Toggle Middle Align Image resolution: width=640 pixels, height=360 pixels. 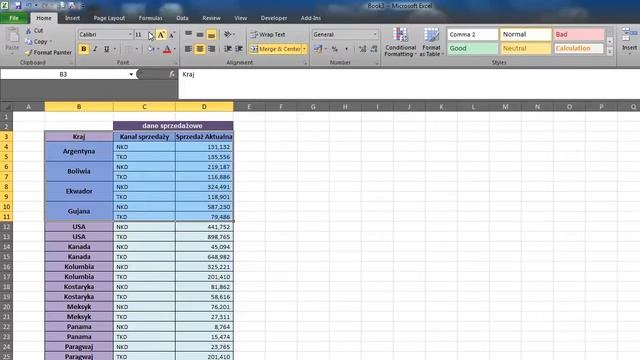[x=200, y=35]
